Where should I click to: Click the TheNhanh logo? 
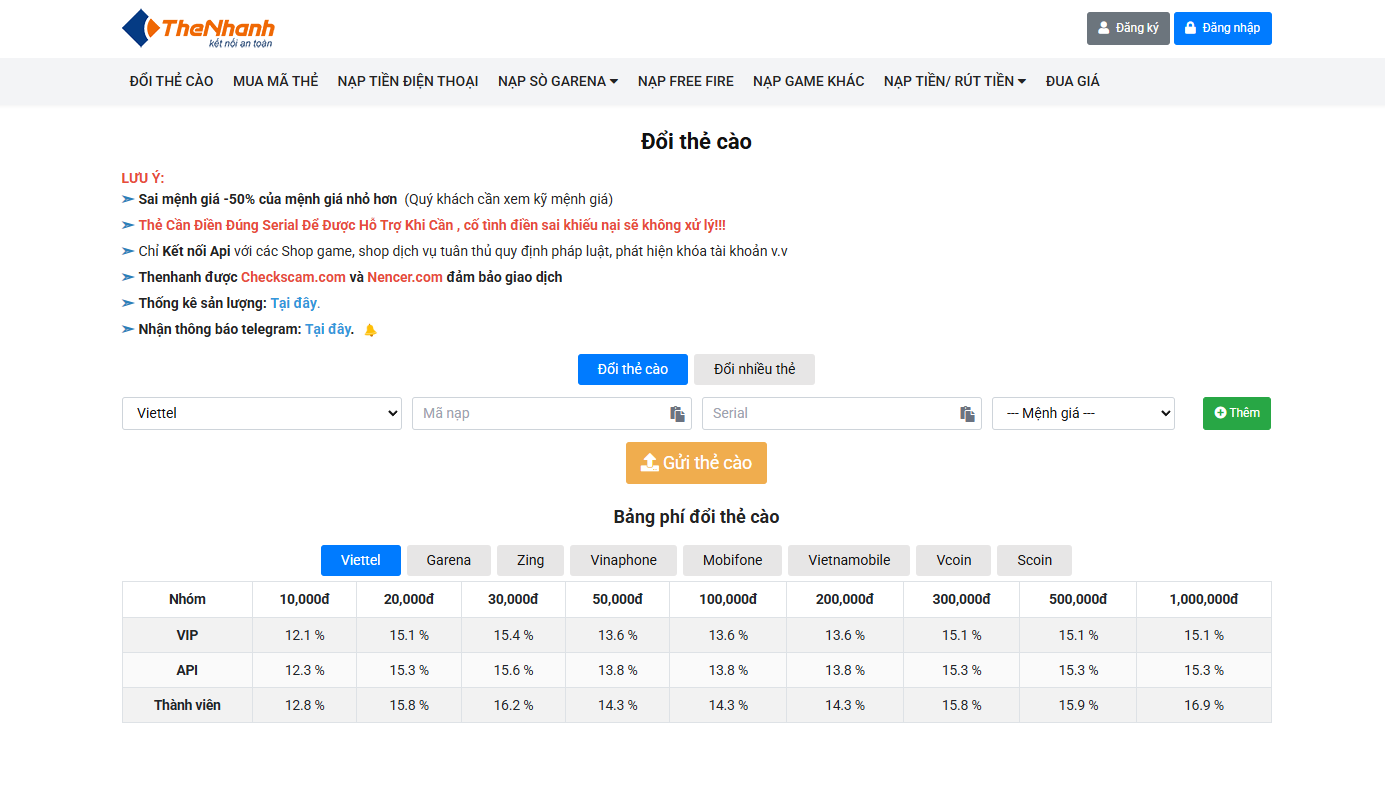coord(198,28)
